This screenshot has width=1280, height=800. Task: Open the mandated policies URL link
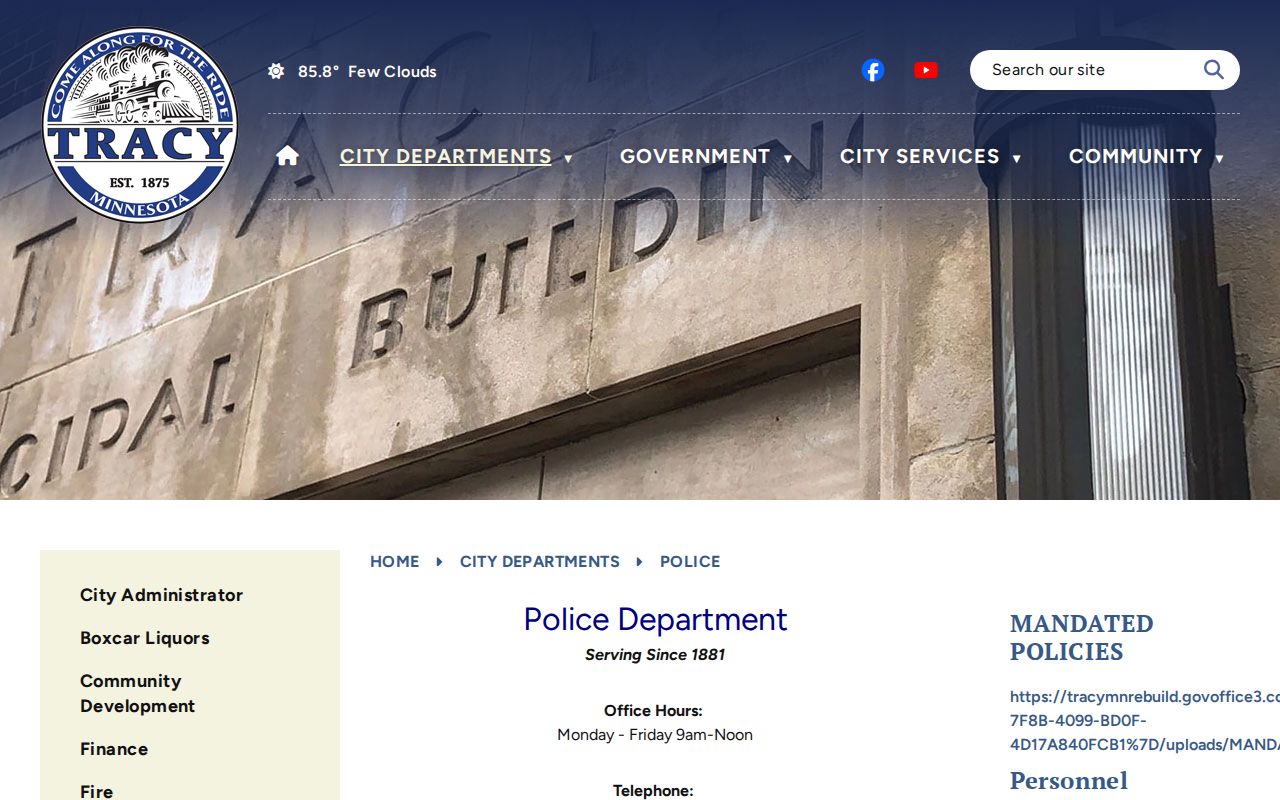[x=1145, y=721]
